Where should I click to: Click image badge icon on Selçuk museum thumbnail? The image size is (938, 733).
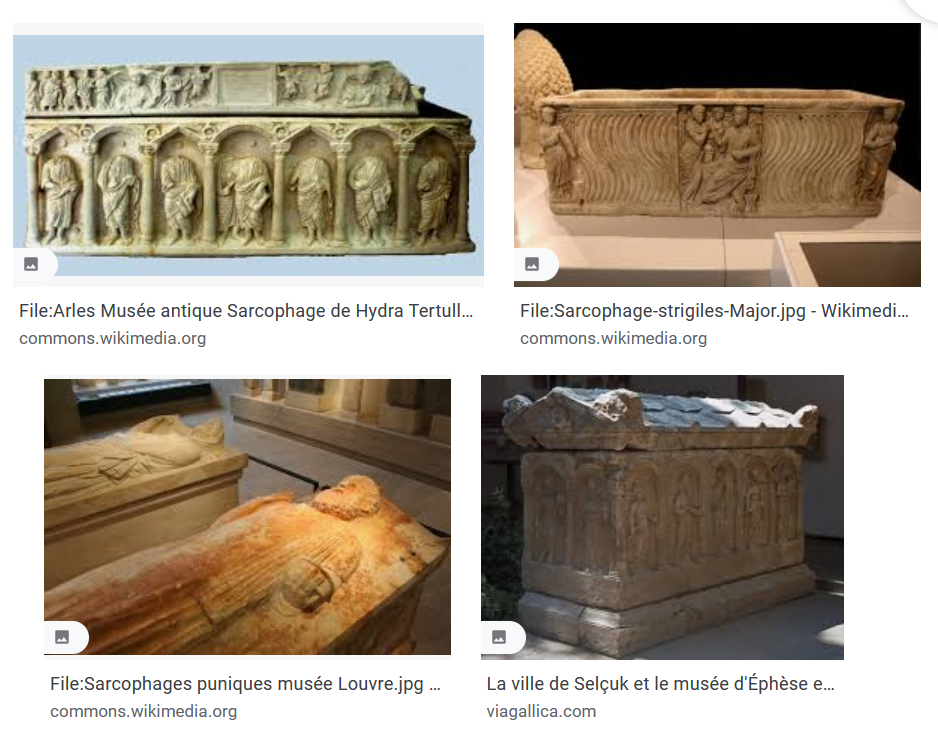point(500,637)
